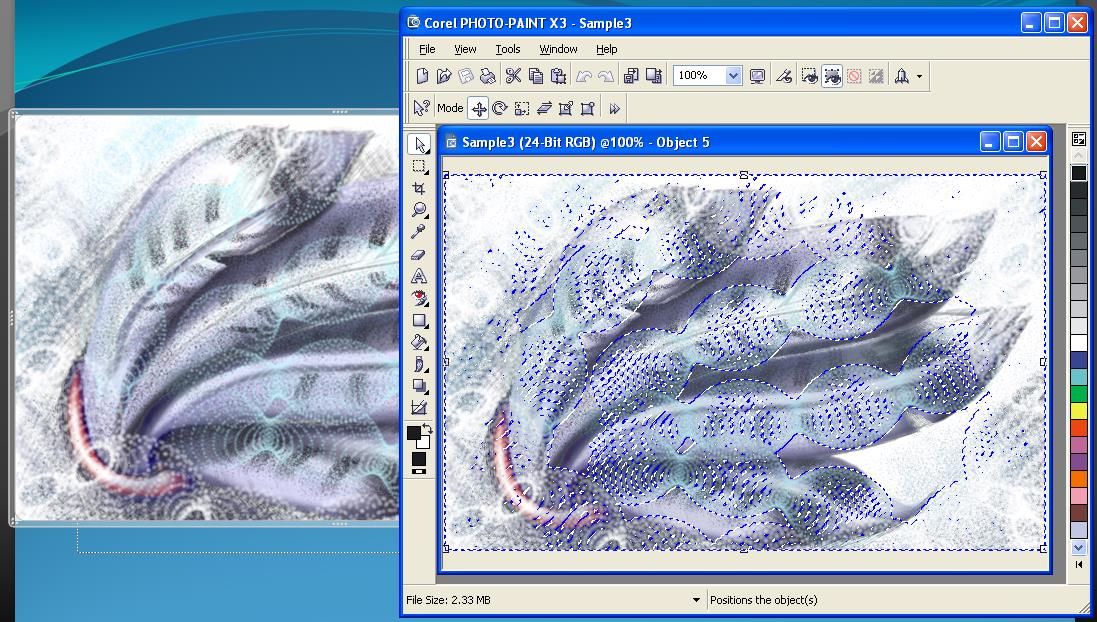Toggle the object marquee visibility eye
The width and height of the screenshot is (1097, 622).
pyautogui.click(x=832, y=76)
